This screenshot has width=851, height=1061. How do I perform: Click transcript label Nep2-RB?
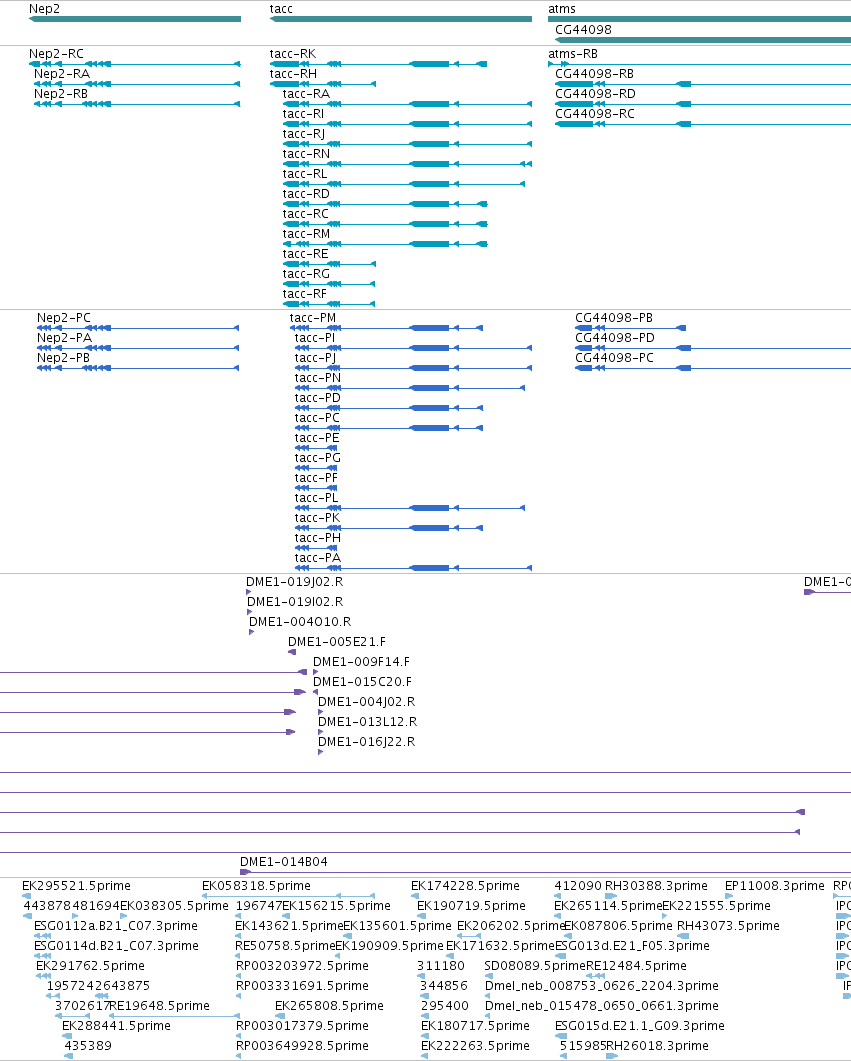(61, 93)
